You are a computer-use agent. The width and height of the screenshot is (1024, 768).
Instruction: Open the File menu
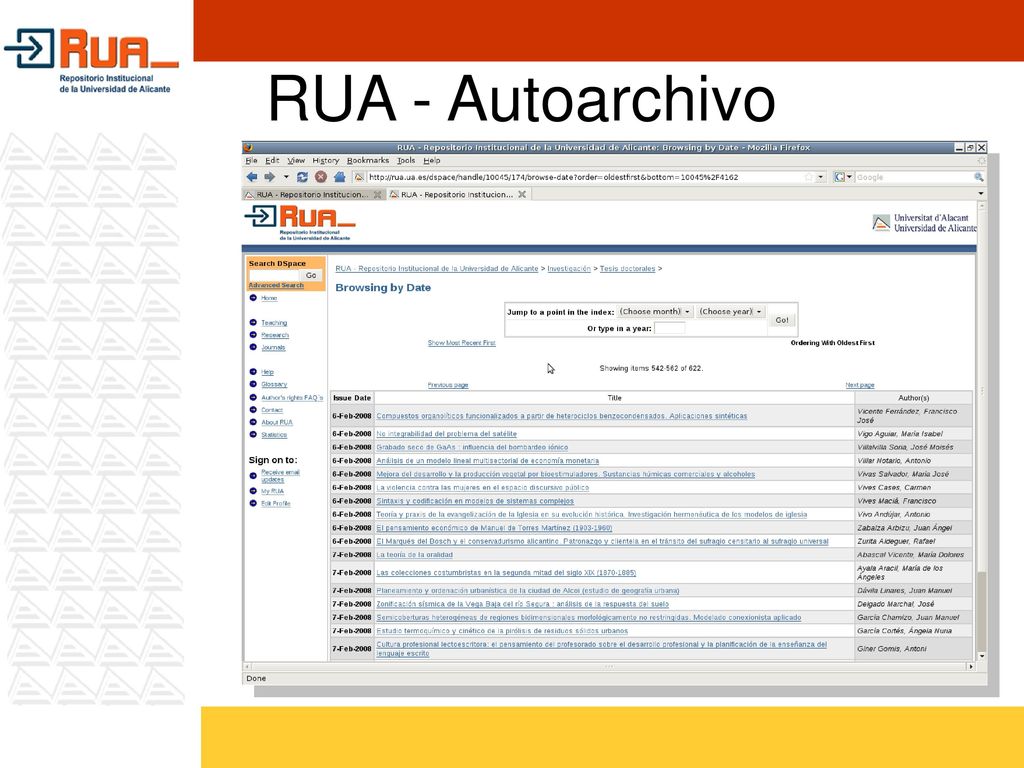point(251,161)
